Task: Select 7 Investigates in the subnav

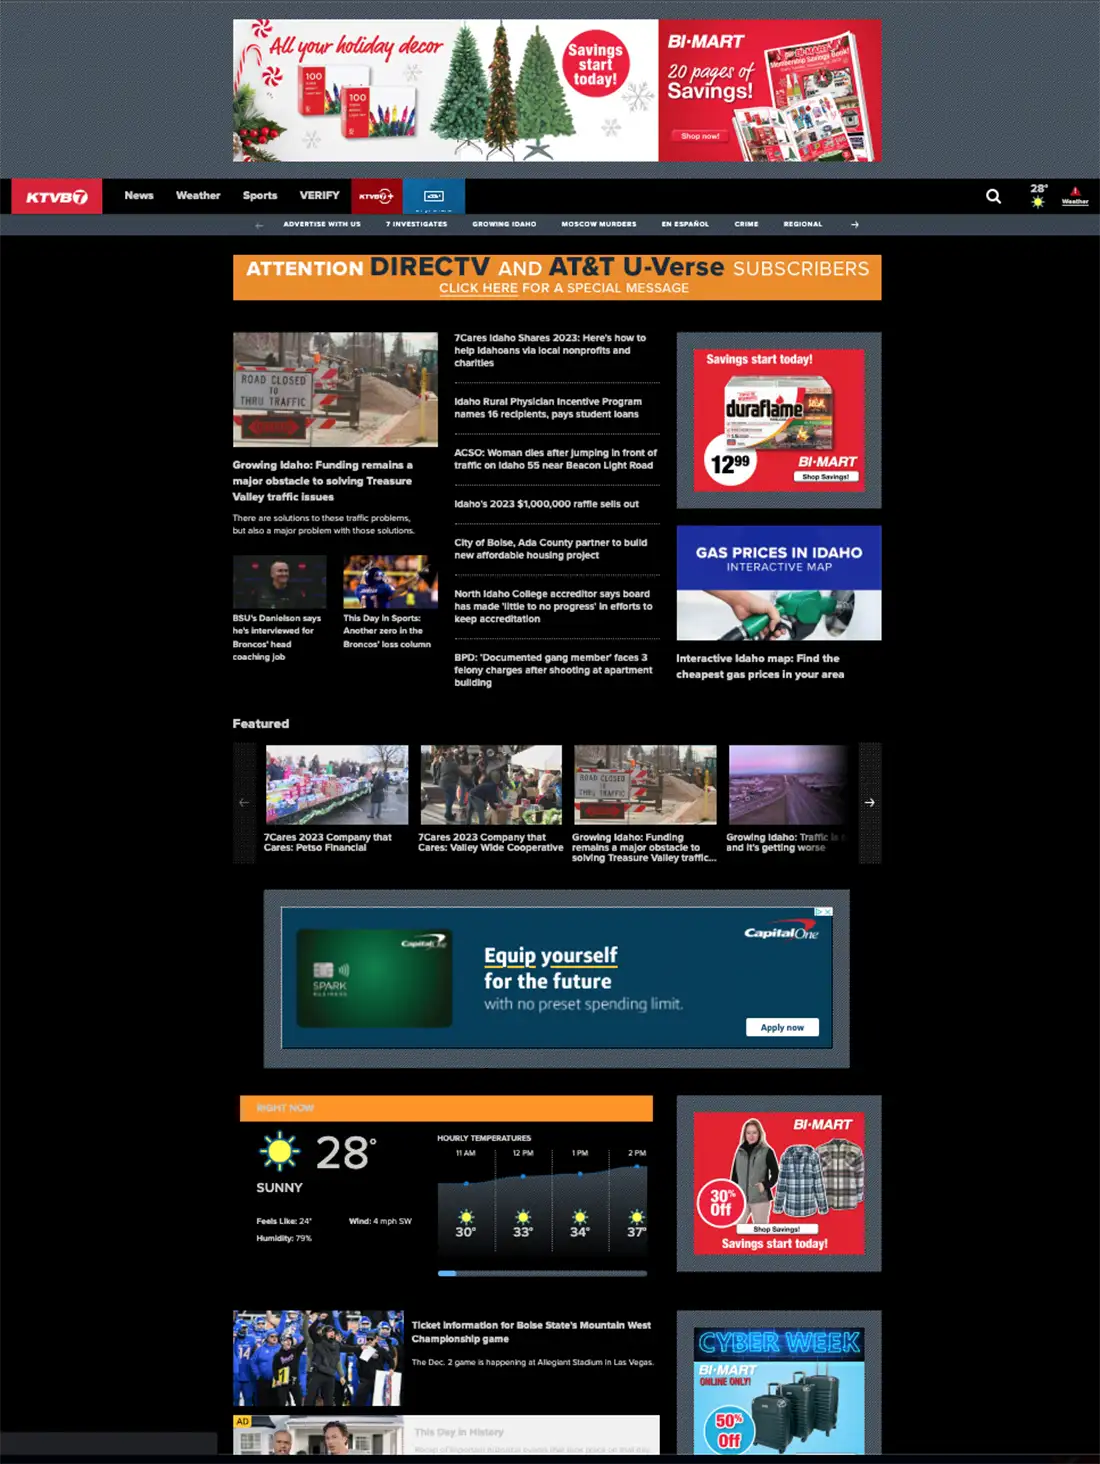Action: (x=417, y=224)
